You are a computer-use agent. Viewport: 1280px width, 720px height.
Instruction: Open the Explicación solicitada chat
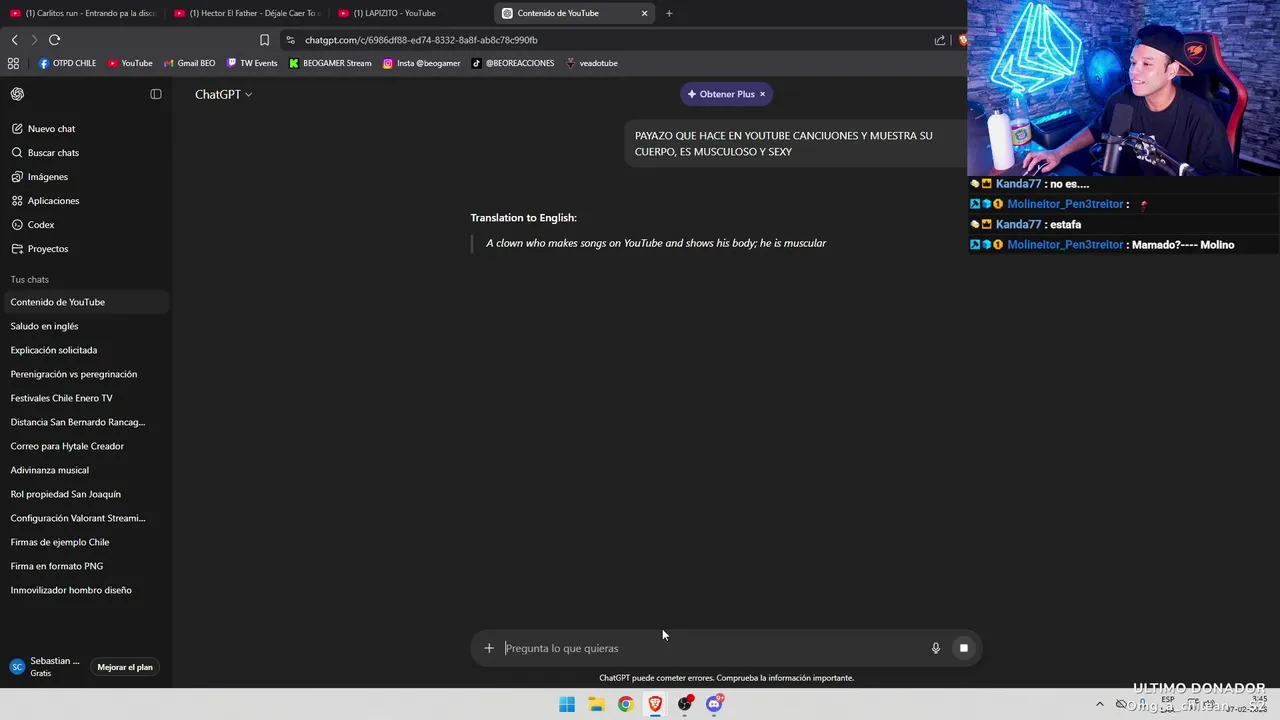point(85,350)
